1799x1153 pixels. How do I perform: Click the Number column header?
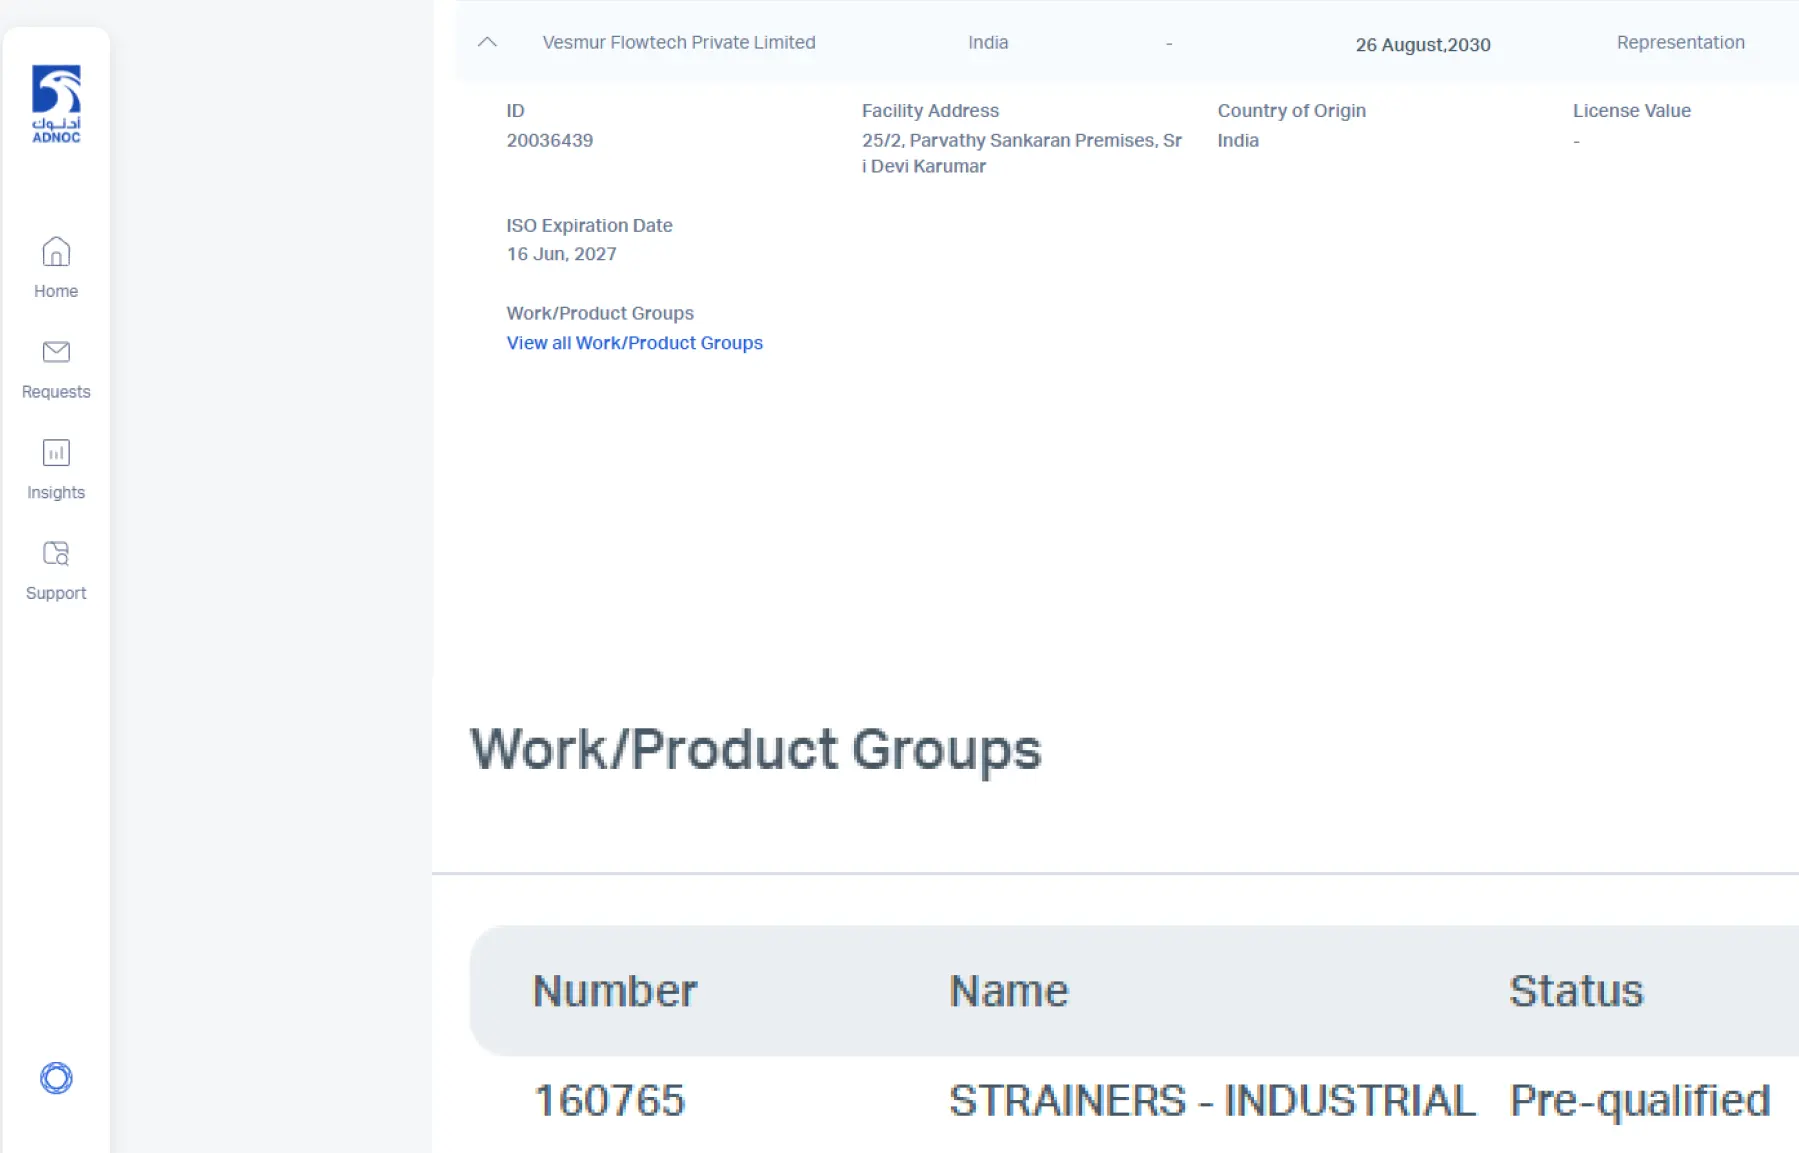[614, 991]
